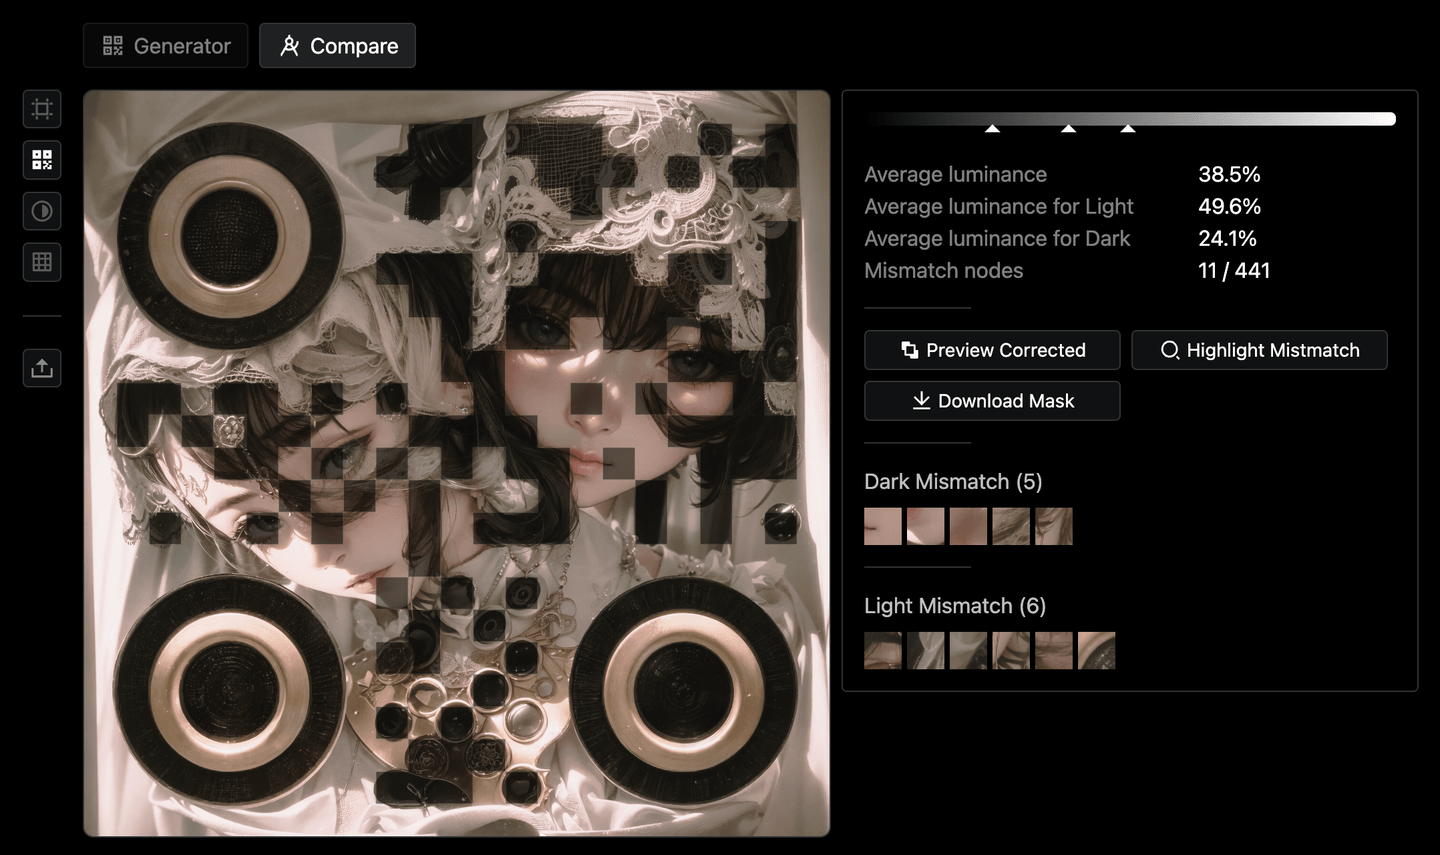Toggle the corrected preview mode

[x=992, y=350]
